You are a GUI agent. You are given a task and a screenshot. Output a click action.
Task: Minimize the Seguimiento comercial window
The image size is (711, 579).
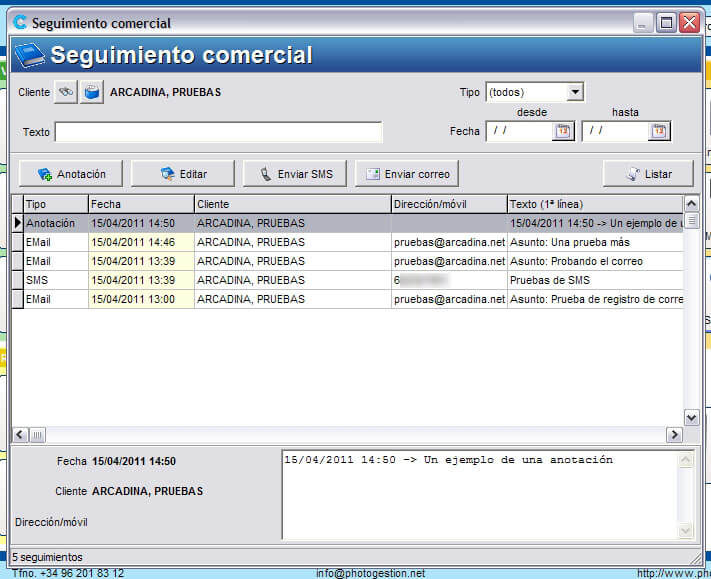643,23
